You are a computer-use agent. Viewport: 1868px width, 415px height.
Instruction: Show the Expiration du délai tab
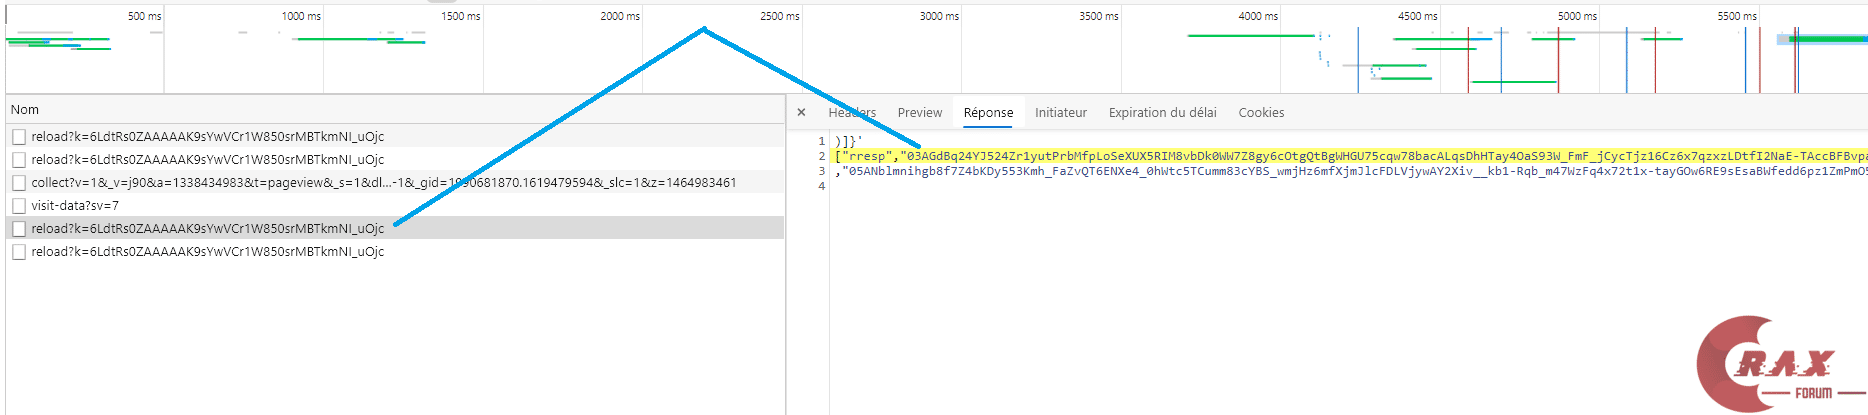point(1163,113)
